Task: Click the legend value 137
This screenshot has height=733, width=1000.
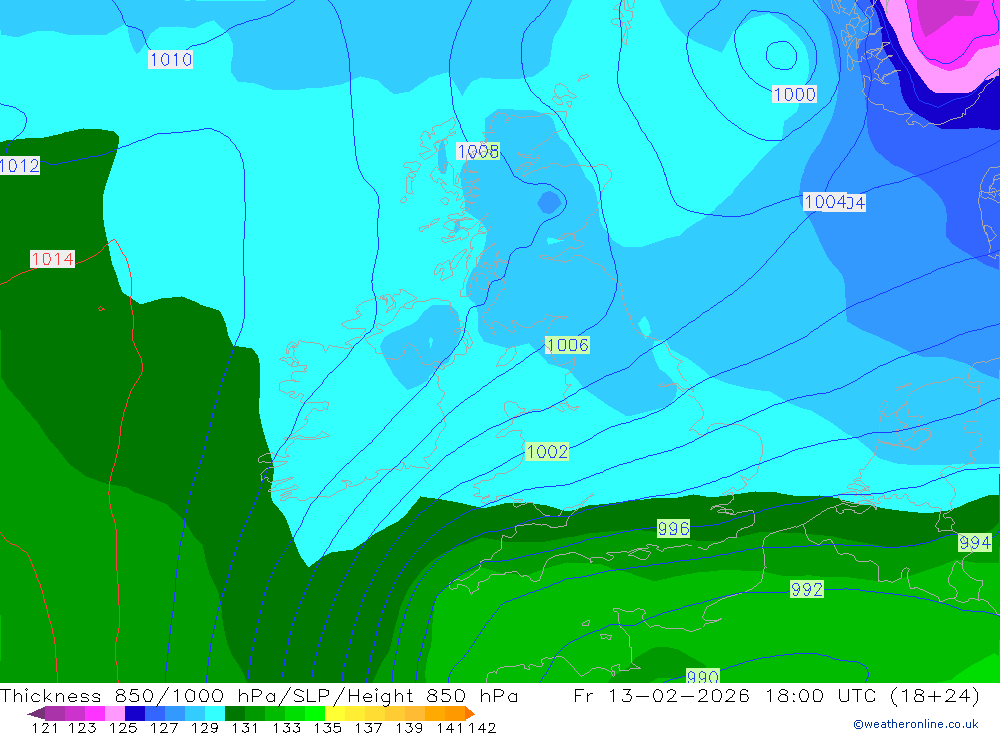Action: coord(369,728)
